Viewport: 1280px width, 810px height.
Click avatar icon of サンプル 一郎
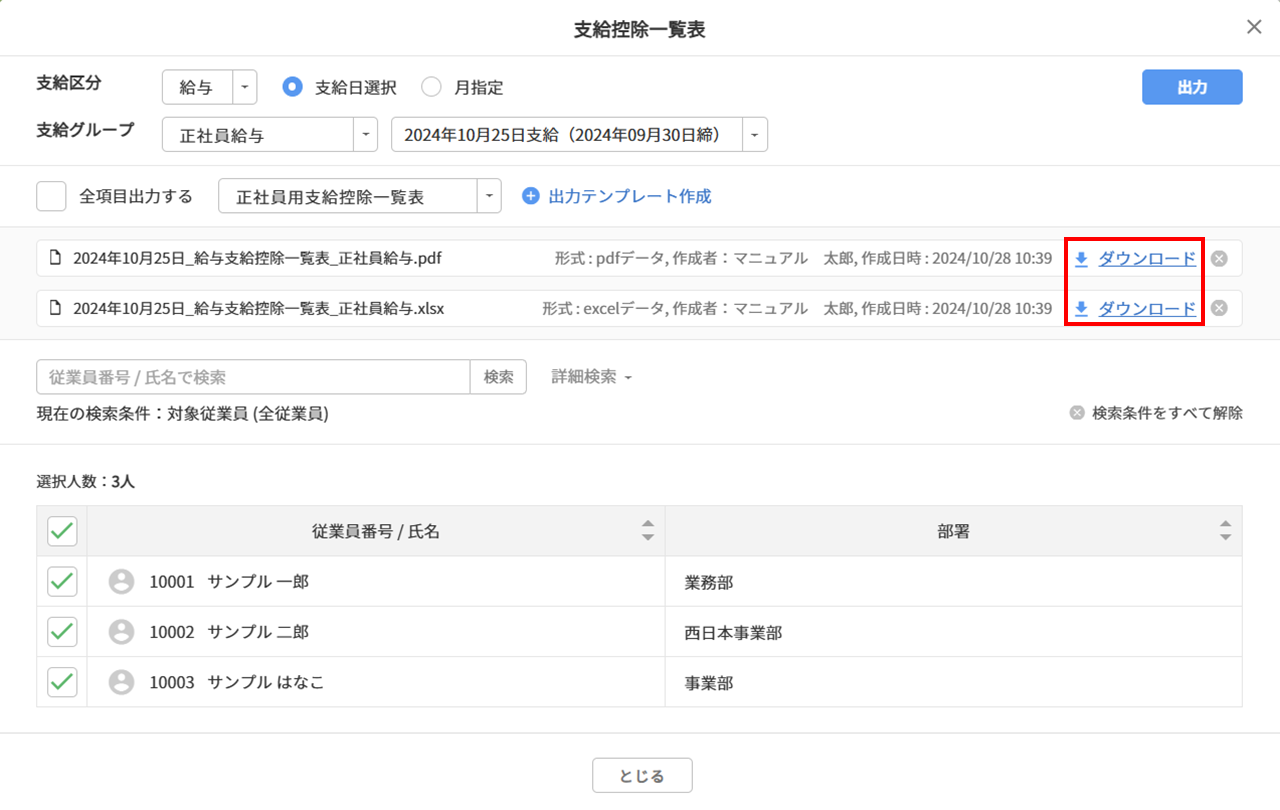121,582
